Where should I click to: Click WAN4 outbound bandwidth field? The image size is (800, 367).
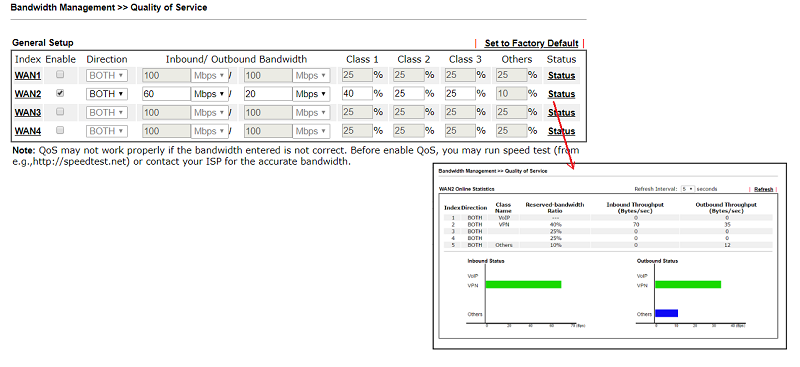click(268, 131)
